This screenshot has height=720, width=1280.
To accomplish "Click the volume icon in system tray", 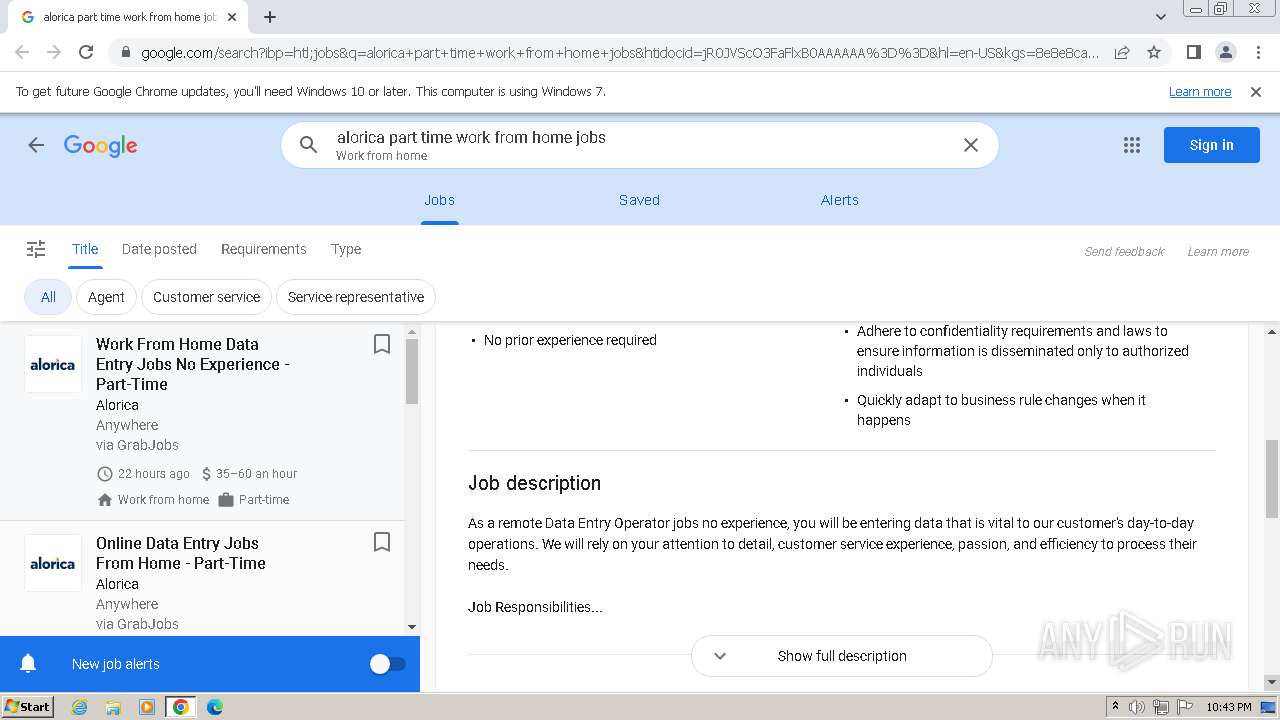I will click(x=1137, y=707).
